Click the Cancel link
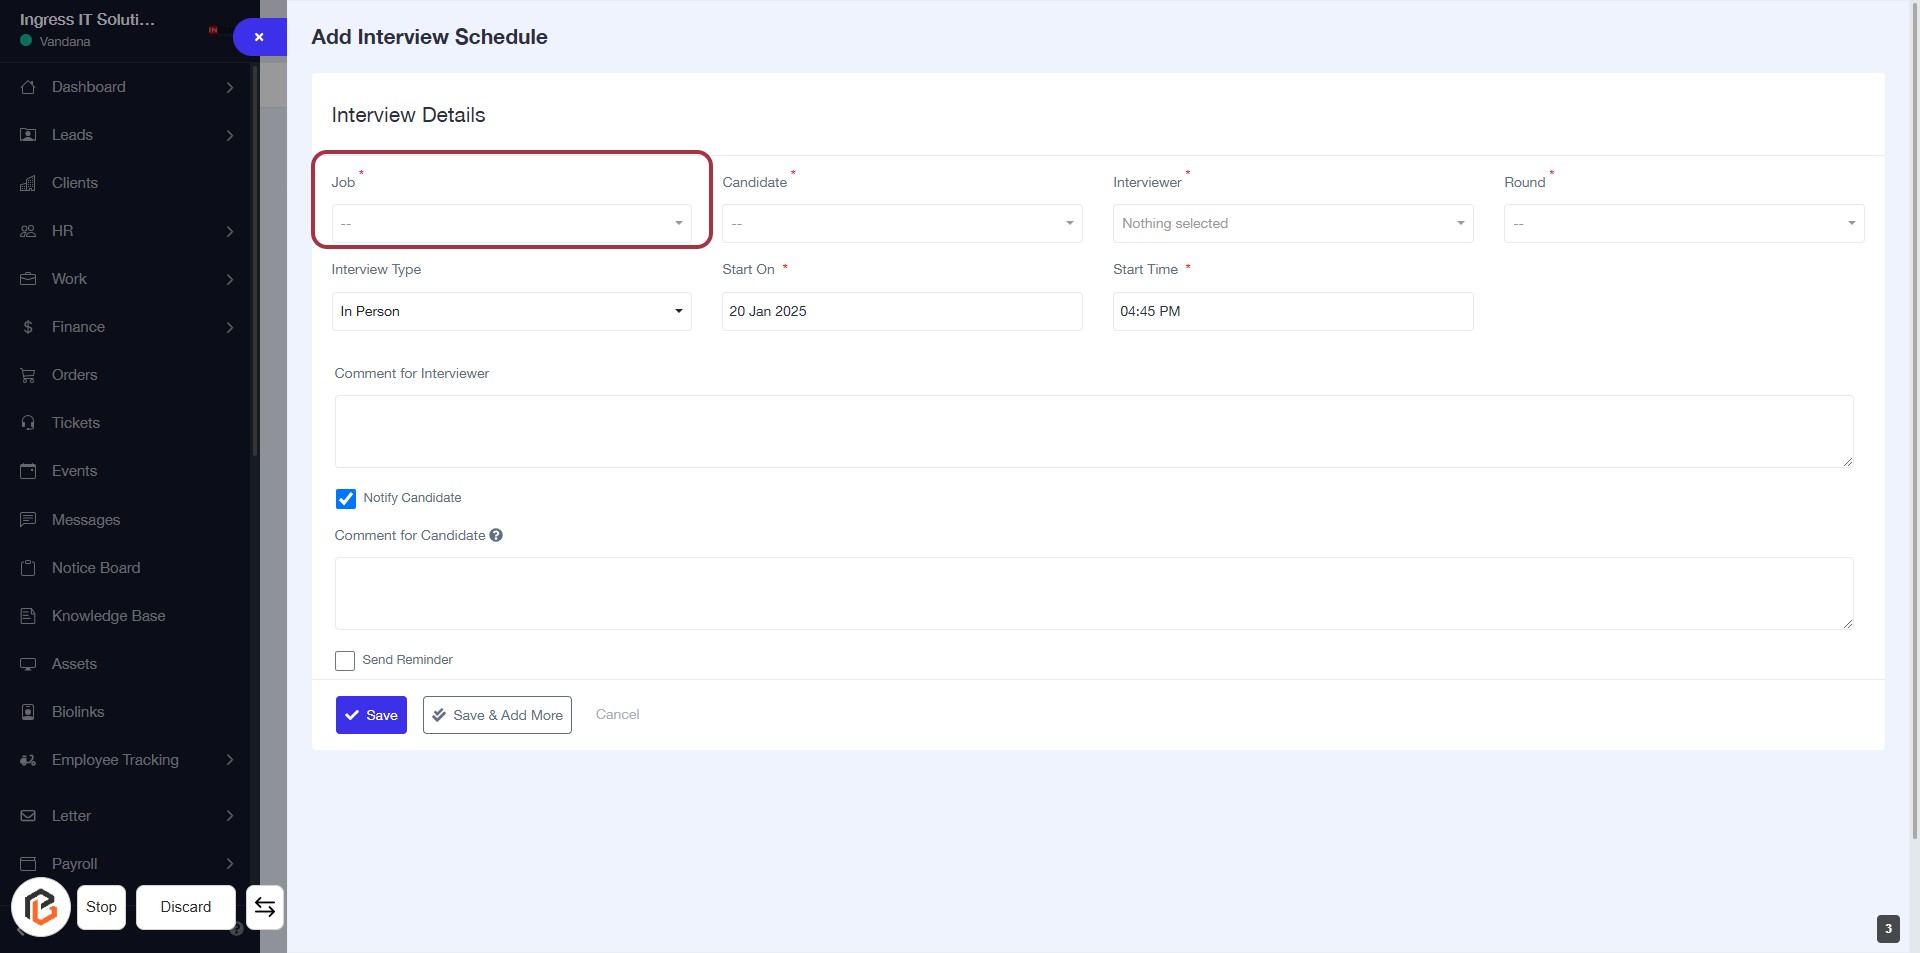Image resolution: width=1920 pixels, height=953 pixels. 617,715
